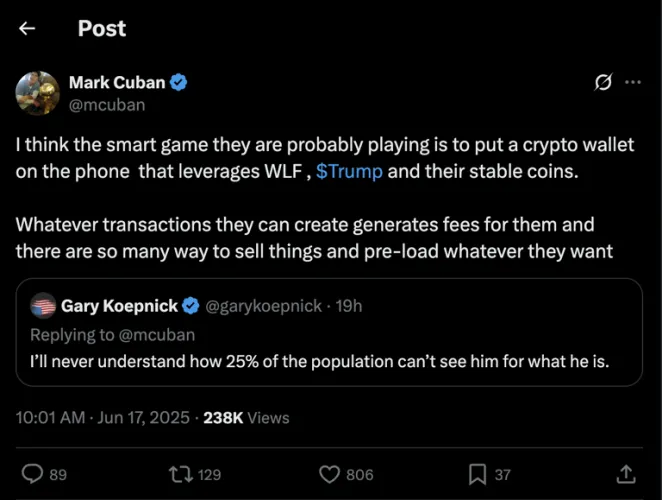Click the post timestamp 10:01 AM
This screenshot has width=662, height=500.
51,418
